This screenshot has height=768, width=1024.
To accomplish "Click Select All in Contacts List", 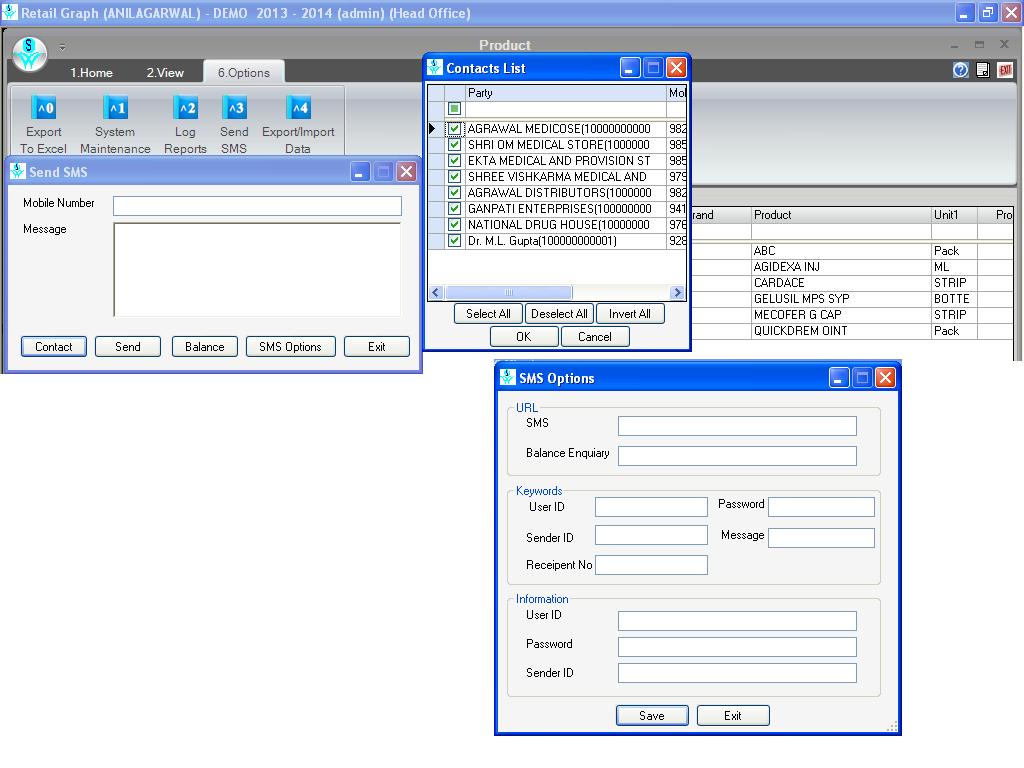I will (488, 314).
